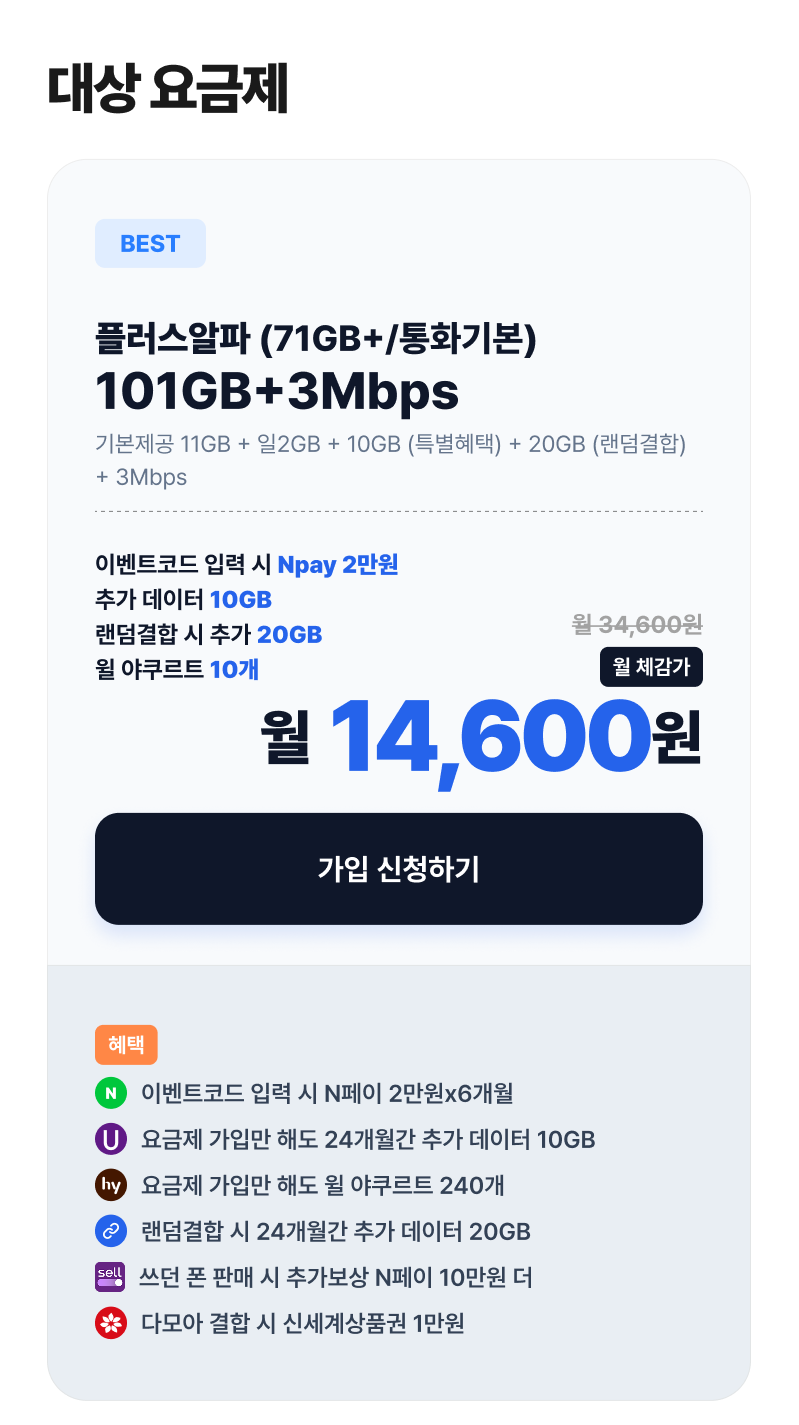799x1425 pixels.
Task: Click the 가입 신청하기 button
Action: point(399,868)
